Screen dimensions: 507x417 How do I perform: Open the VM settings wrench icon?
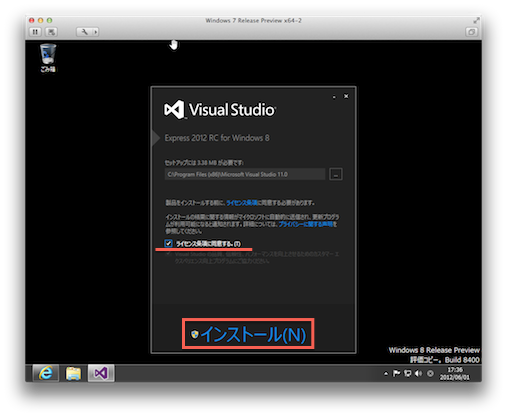click(x=84, y=32)
